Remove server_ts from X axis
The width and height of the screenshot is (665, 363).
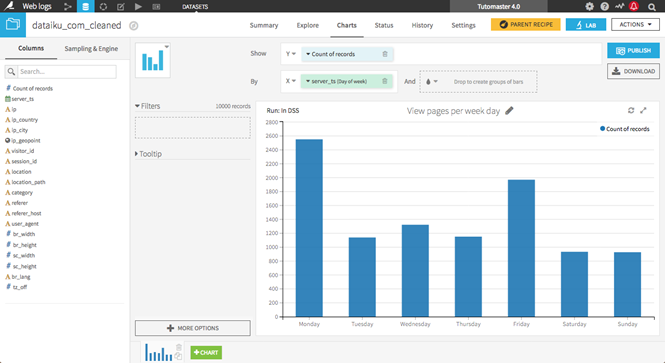pyautogui.click(x=385, y=81)
